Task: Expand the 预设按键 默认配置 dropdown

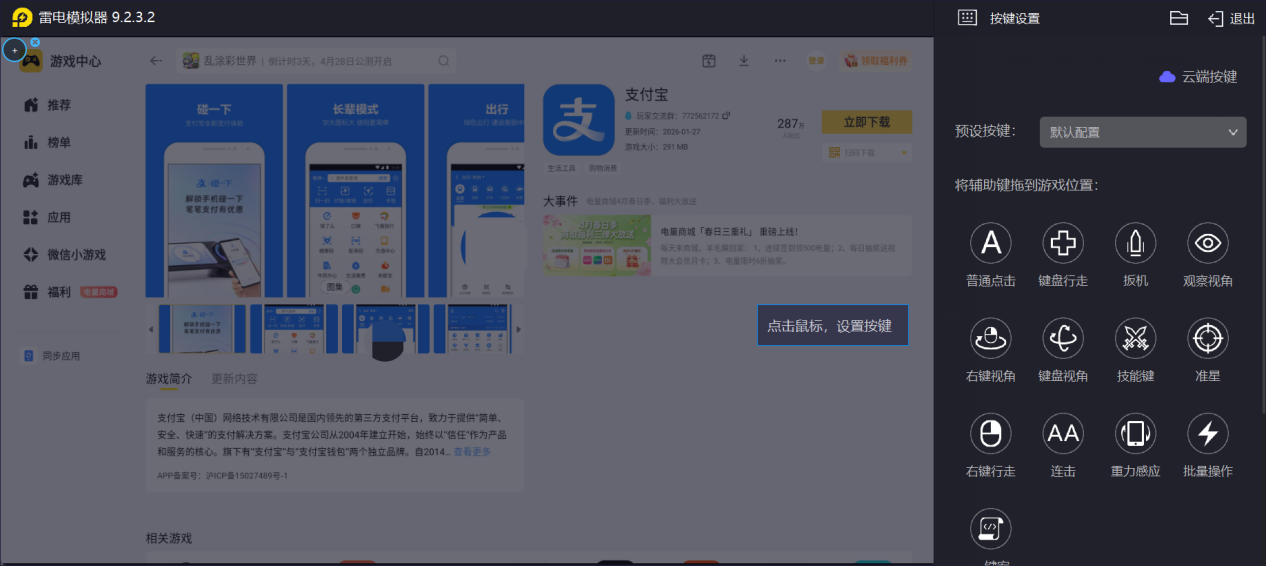Action: 1143,132
